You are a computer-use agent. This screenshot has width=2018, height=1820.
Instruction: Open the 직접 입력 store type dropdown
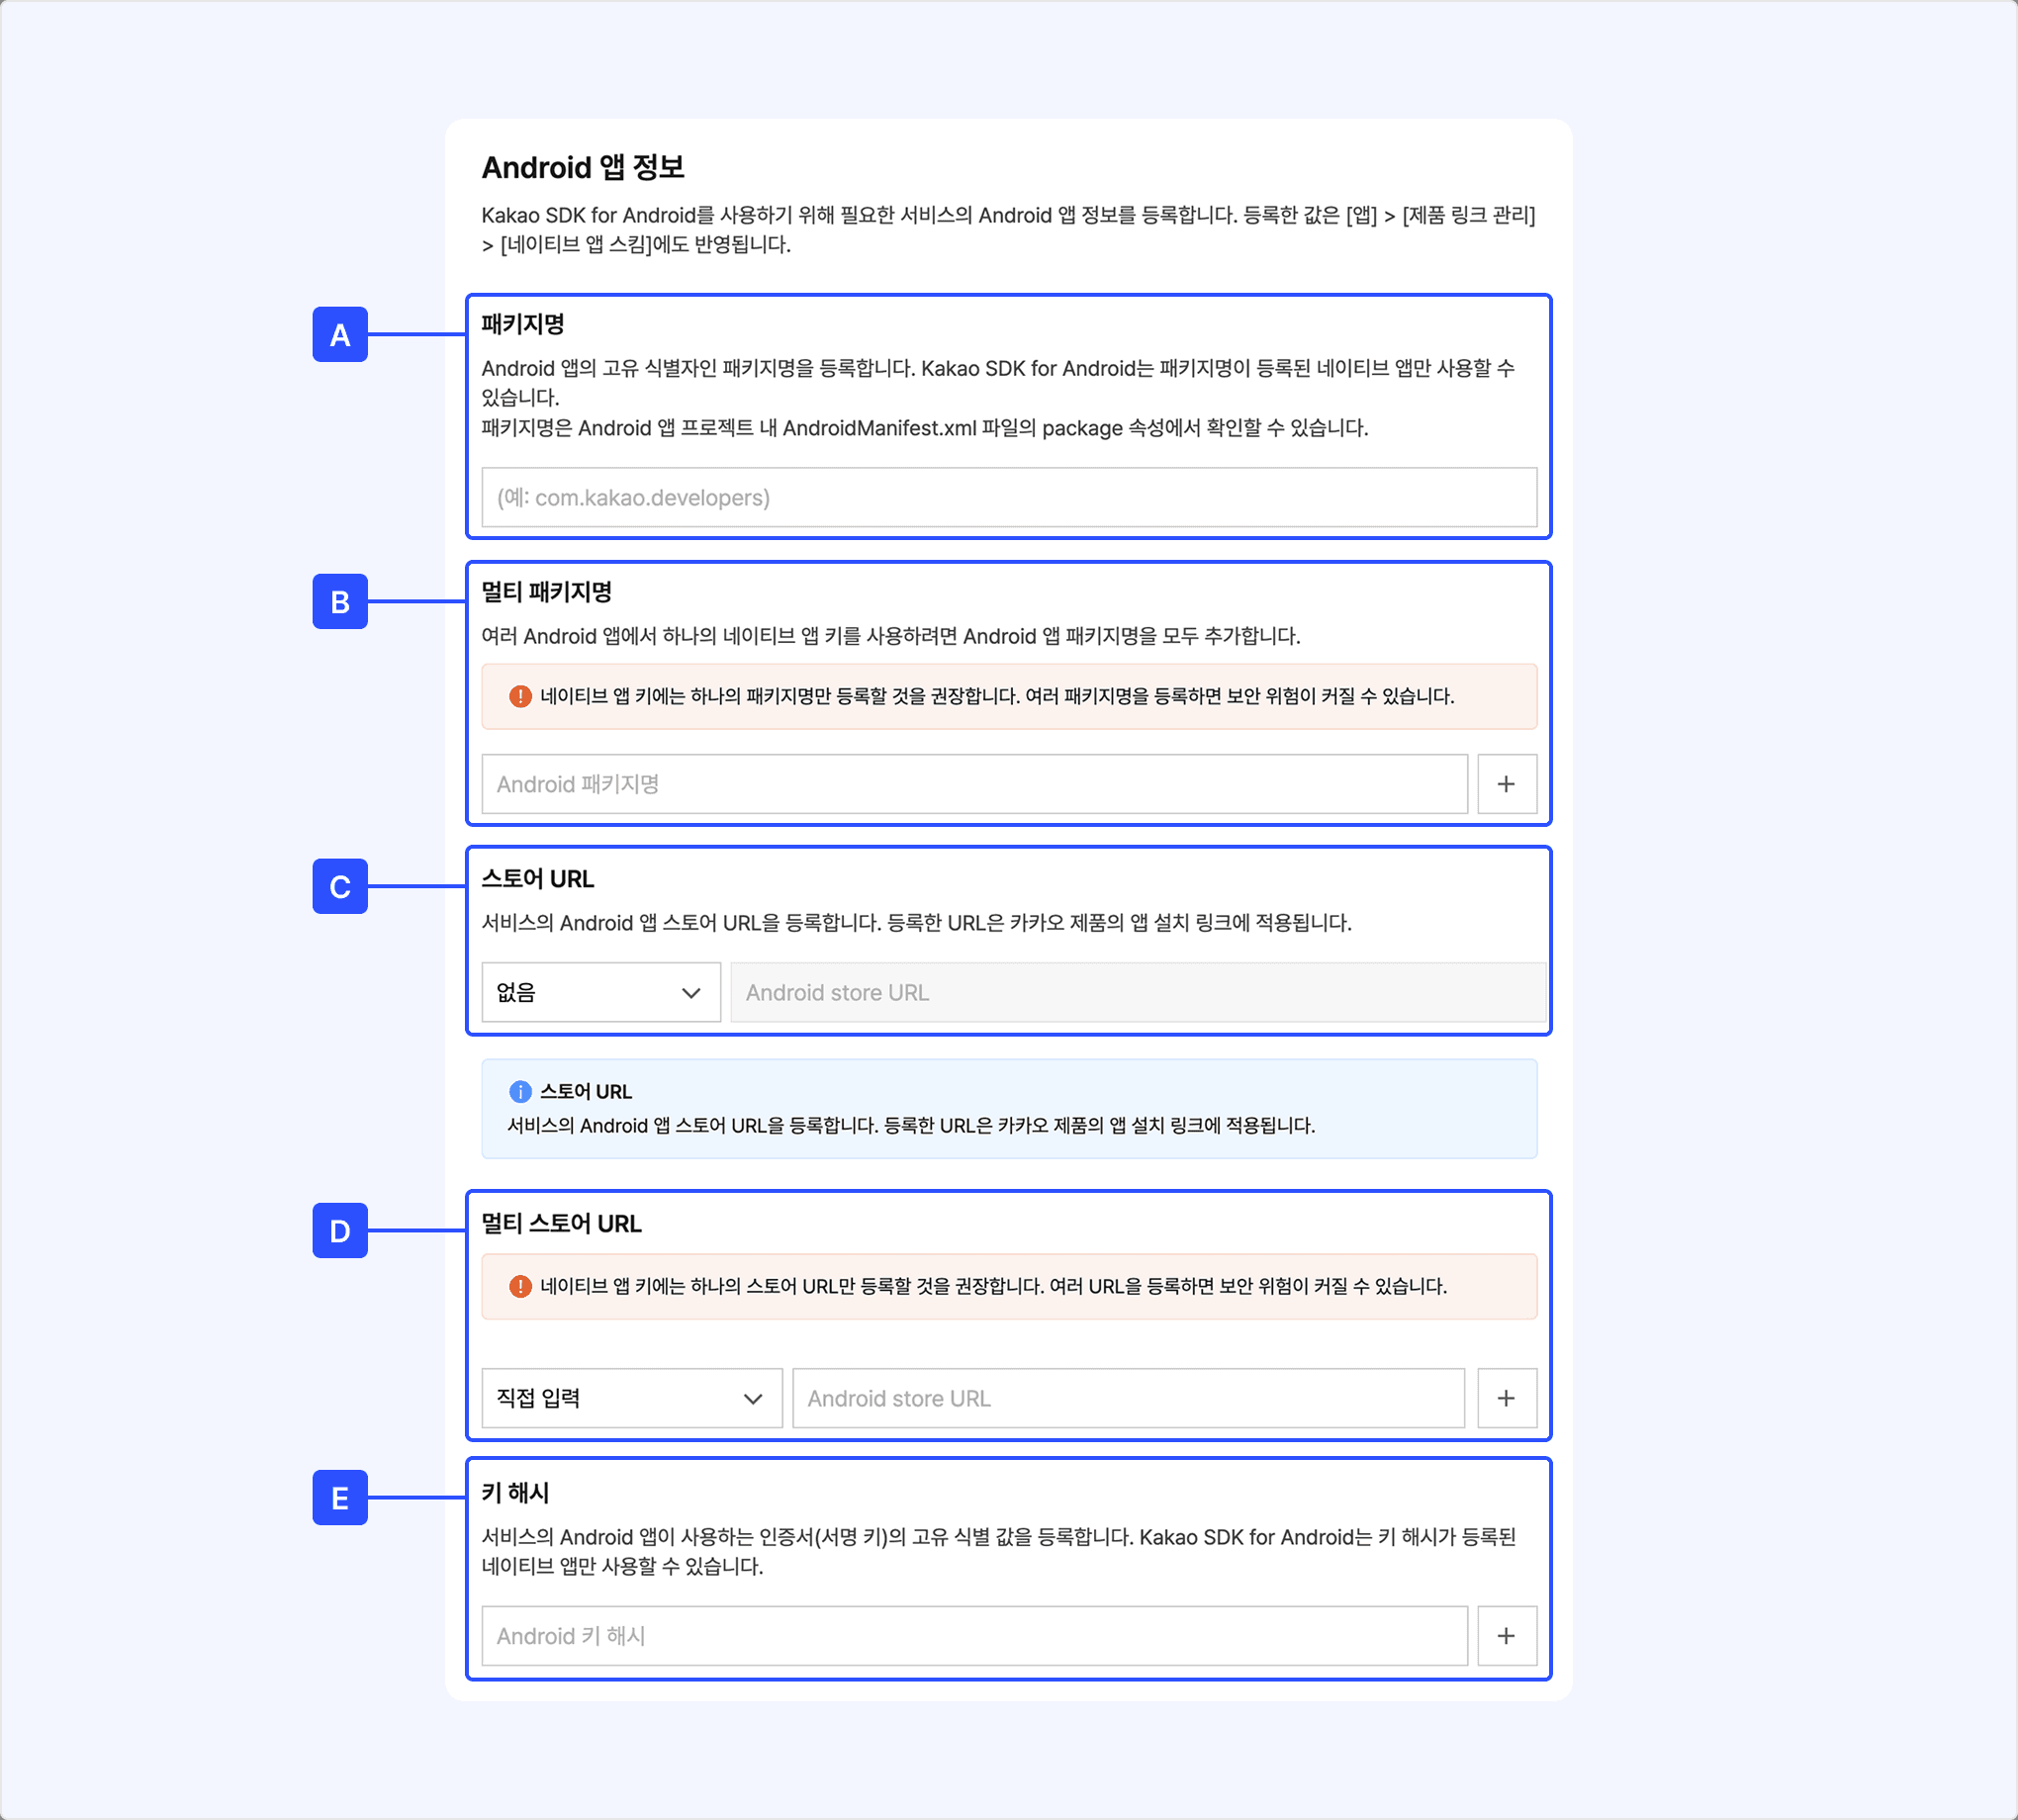pyautogui.click(x=630, y=1398)
